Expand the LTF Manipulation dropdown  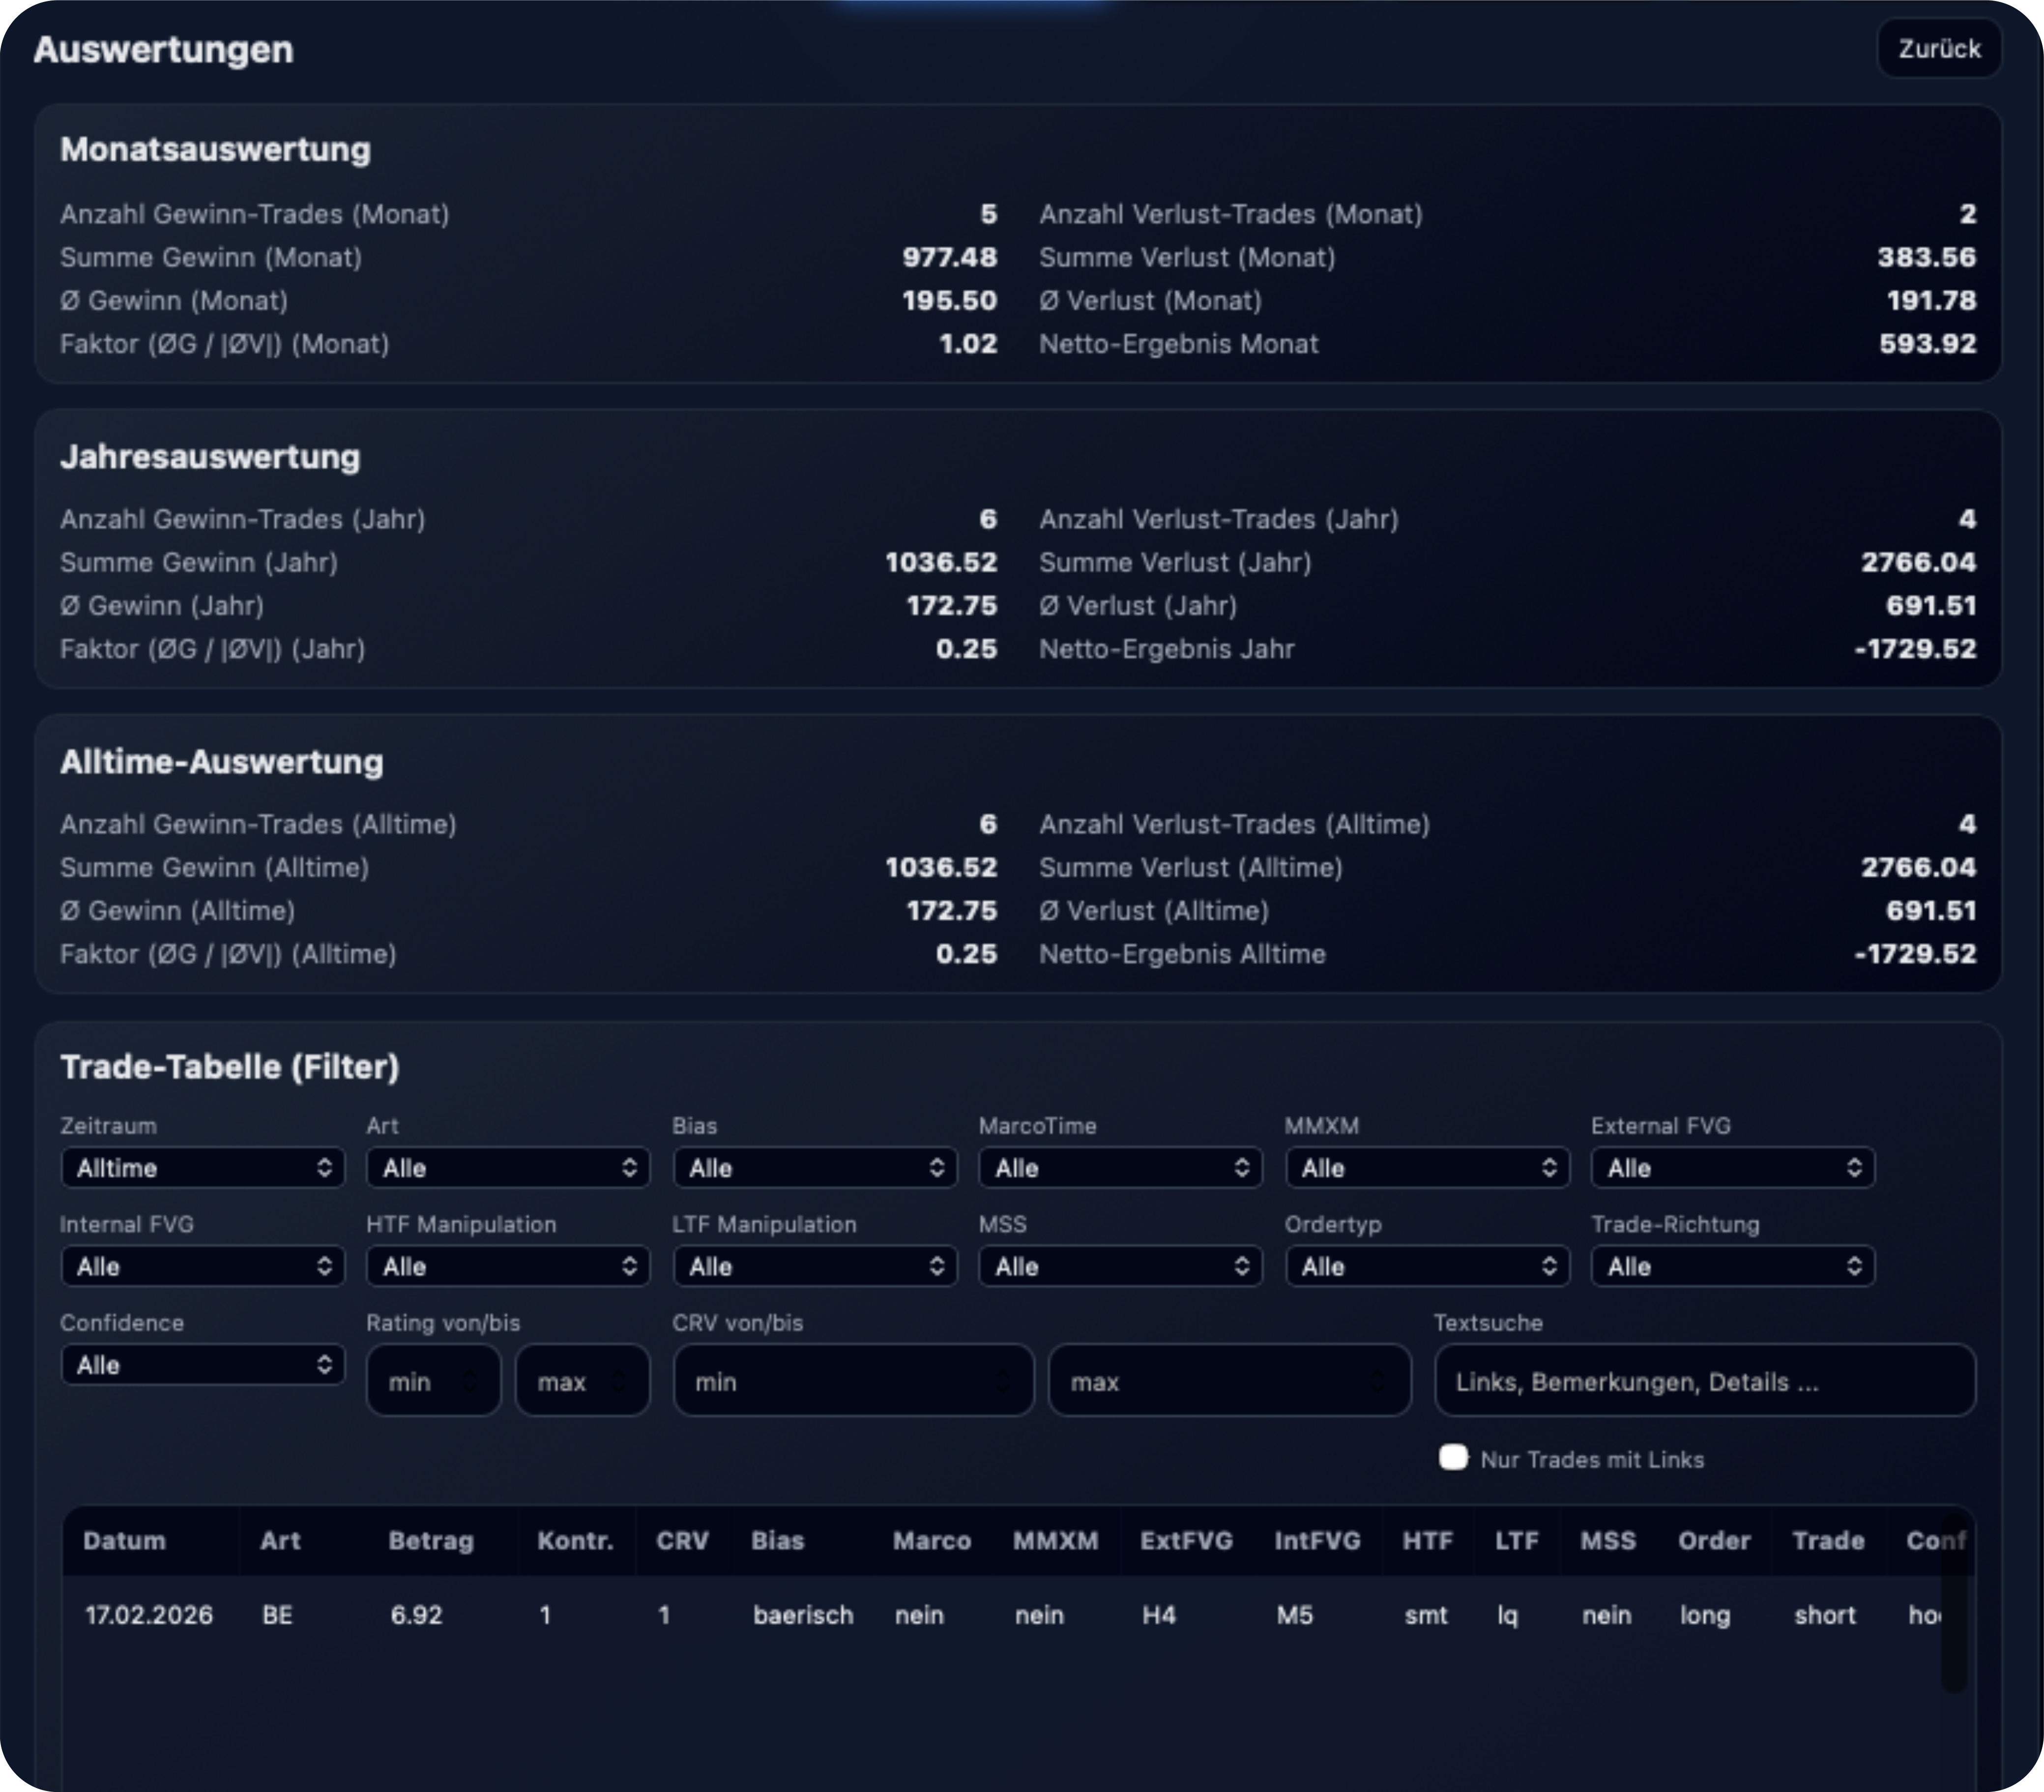(x=814, y=1266)
